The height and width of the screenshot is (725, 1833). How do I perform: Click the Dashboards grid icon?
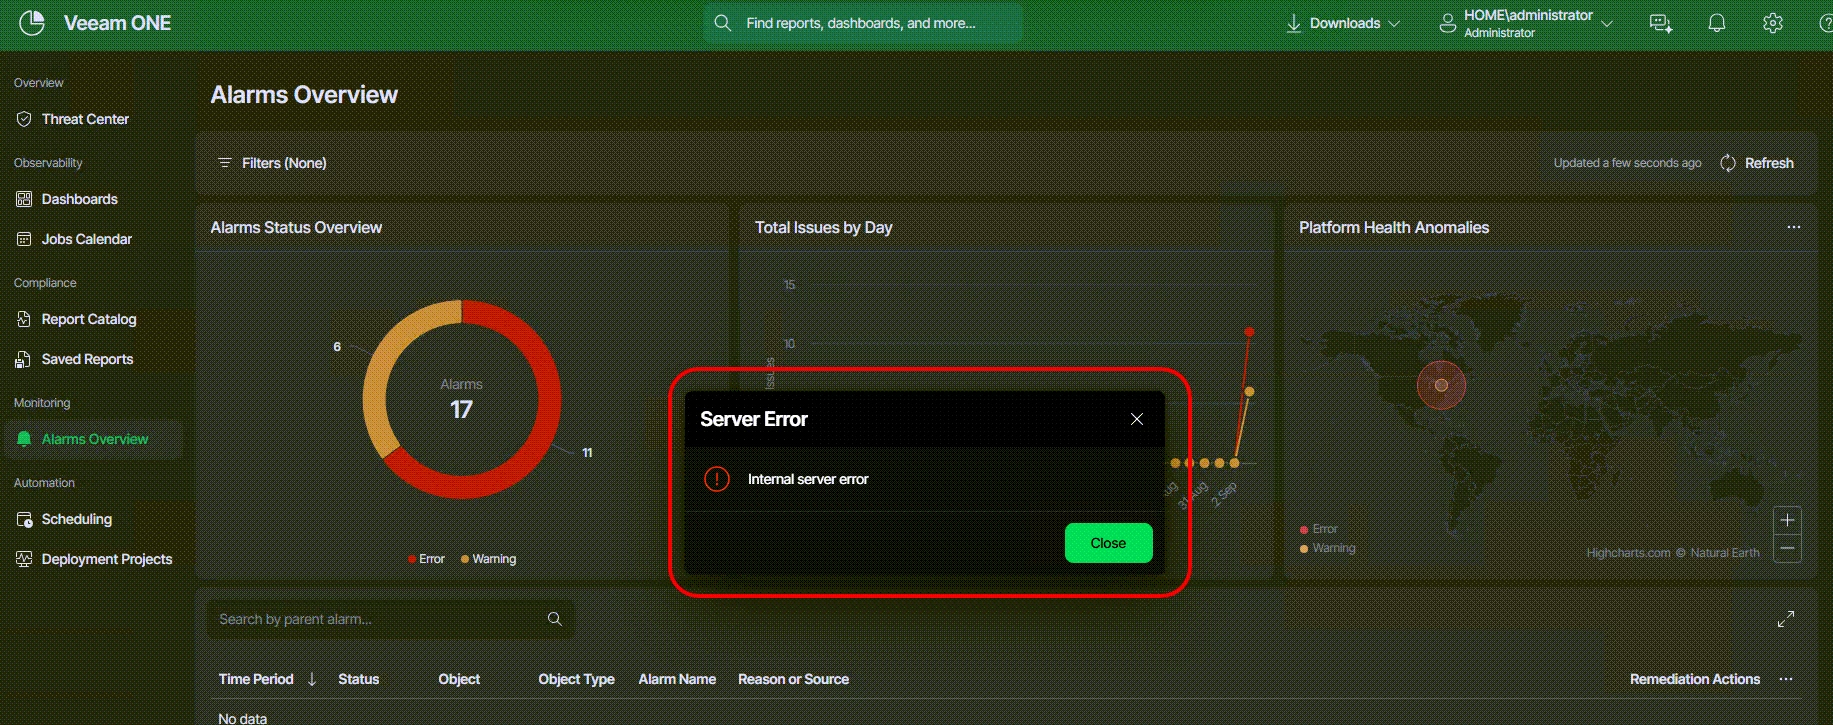click(x=24, y=199)
